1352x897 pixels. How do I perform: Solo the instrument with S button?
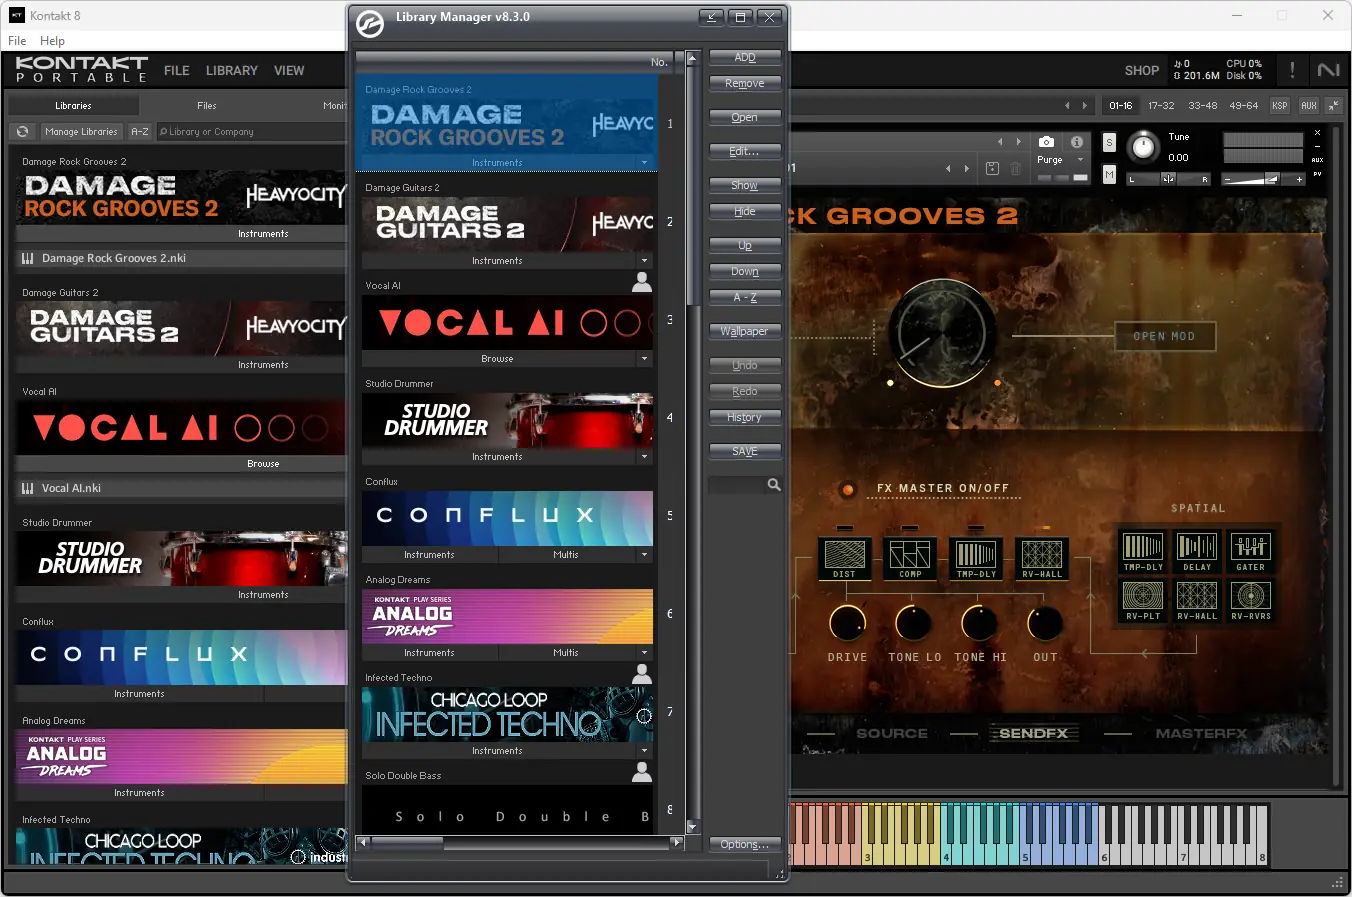(x=1109, y=143)
